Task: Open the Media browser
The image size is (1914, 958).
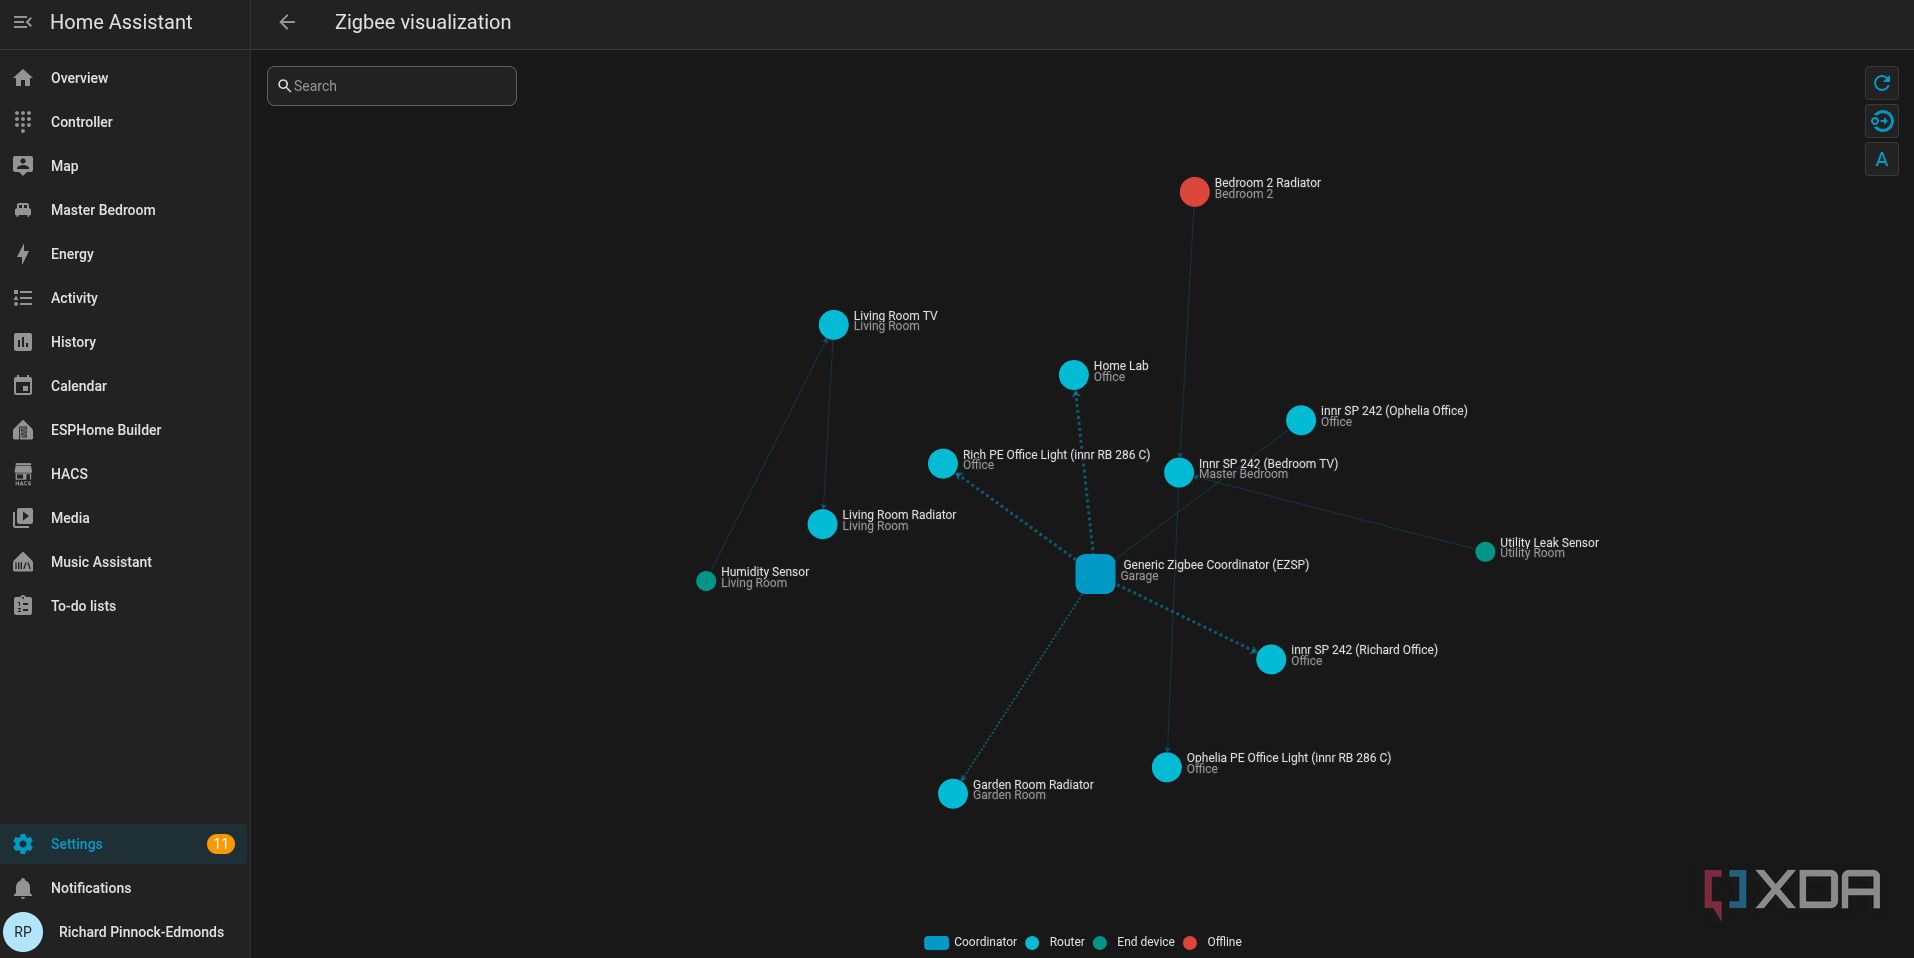Action: click(x=124, y=518)
